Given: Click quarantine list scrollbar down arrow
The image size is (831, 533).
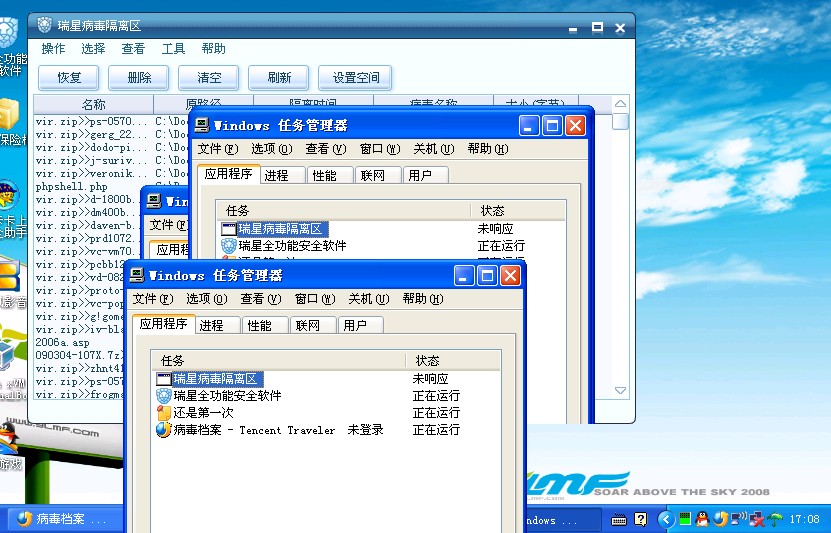Looking at the screenshot, I should (620, 390).
